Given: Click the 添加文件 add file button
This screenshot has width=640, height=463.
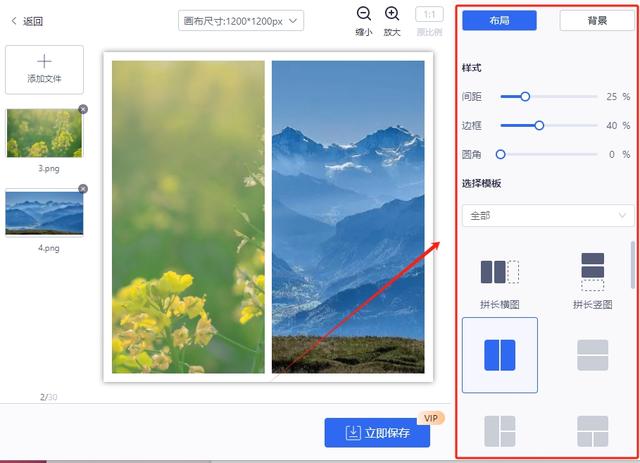Looking at the screenshot, I should coord(44,70).
